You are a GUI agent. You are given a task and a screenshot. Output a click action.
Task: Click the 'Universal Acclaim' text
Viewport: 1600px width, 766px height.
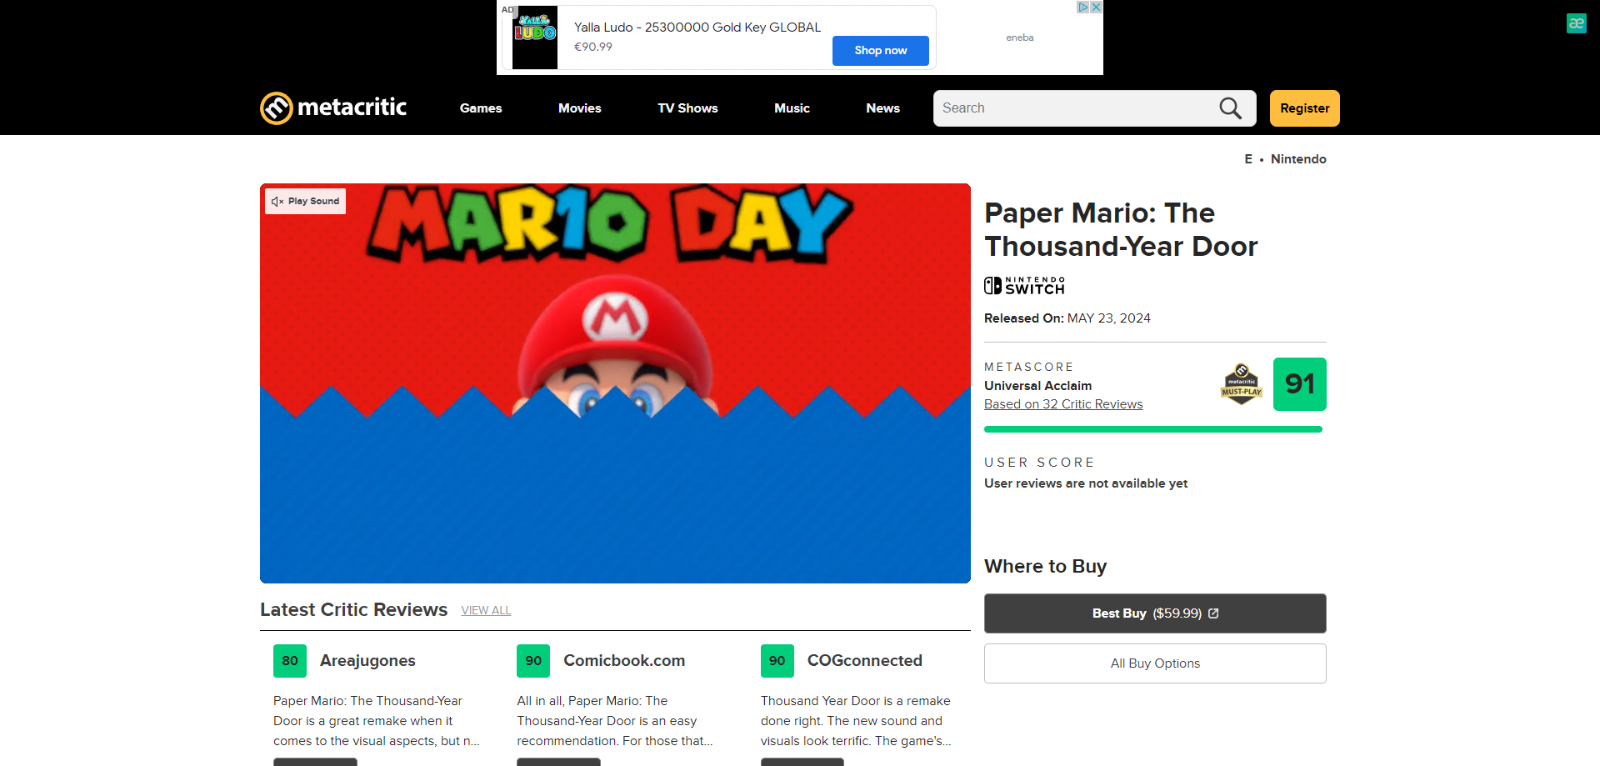(1038, 386)
